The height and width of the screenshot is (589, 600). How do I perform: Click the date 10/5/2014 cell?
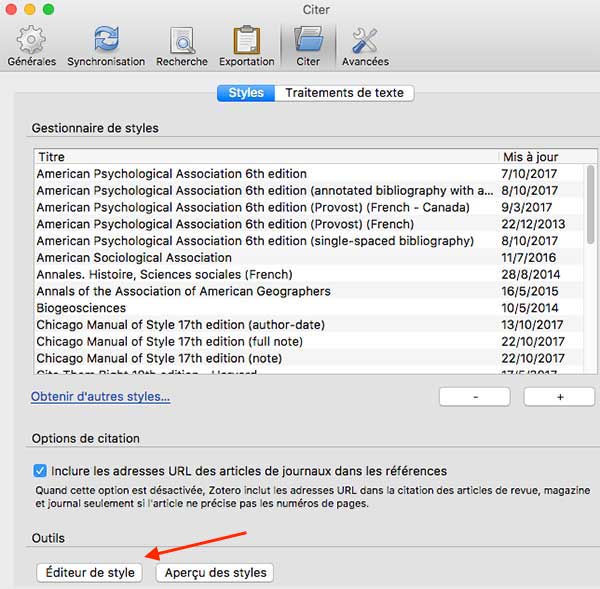(x=530, y=308)
